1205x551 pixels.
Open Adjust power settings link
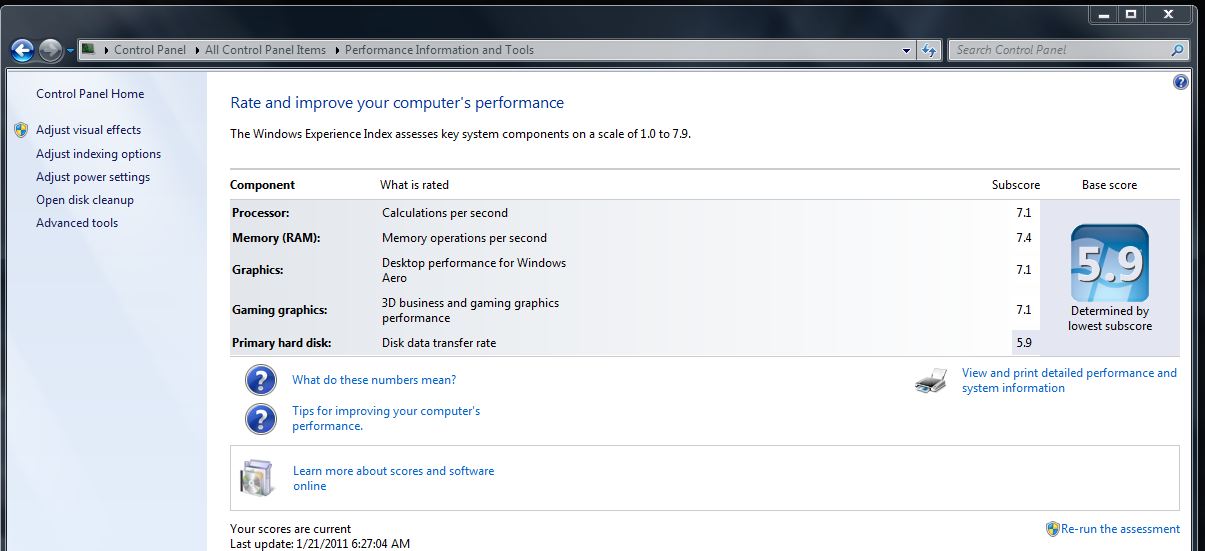pos(93,177)
